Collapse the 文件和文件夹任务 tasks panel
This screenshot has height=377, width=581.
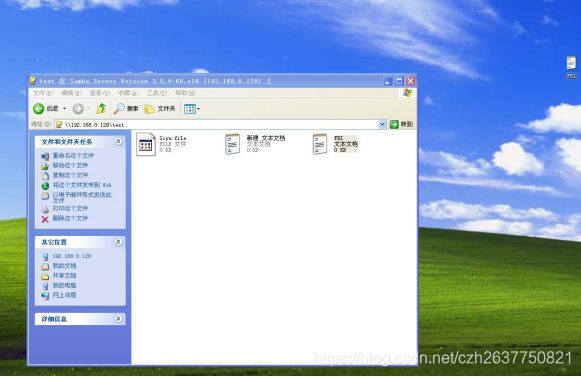pos(118,141)
